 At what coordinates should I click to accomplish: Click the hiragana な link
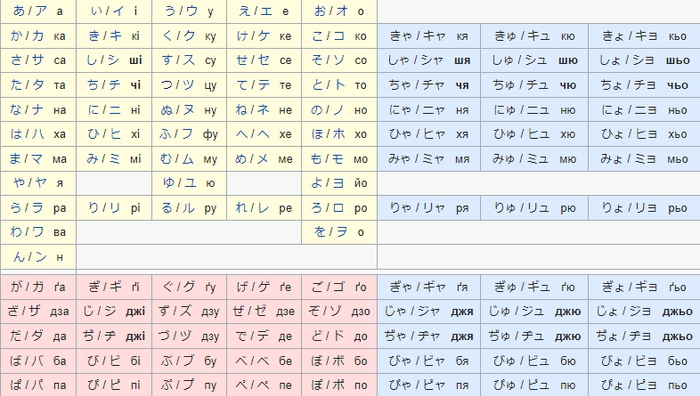(16, 109)
